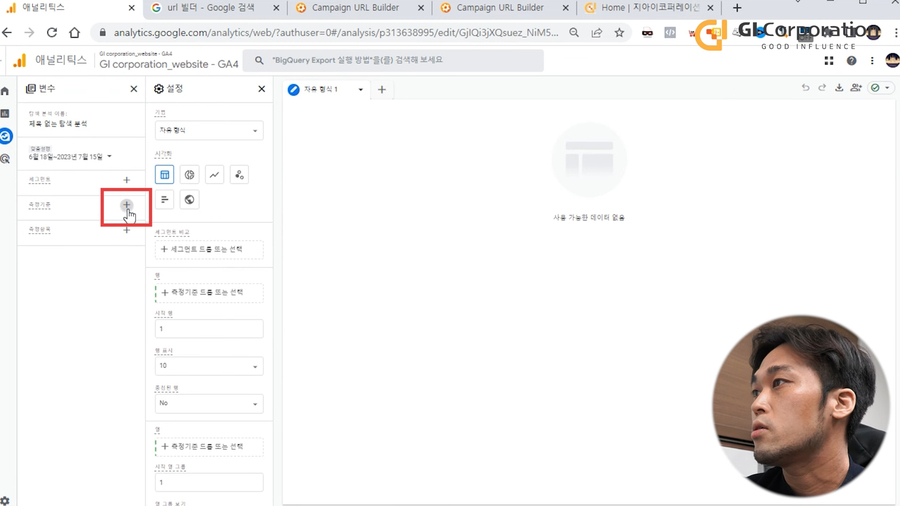Select the scatter plot visualization icon
This screenshot has width=900, height=506.
(x=239, y=174)
